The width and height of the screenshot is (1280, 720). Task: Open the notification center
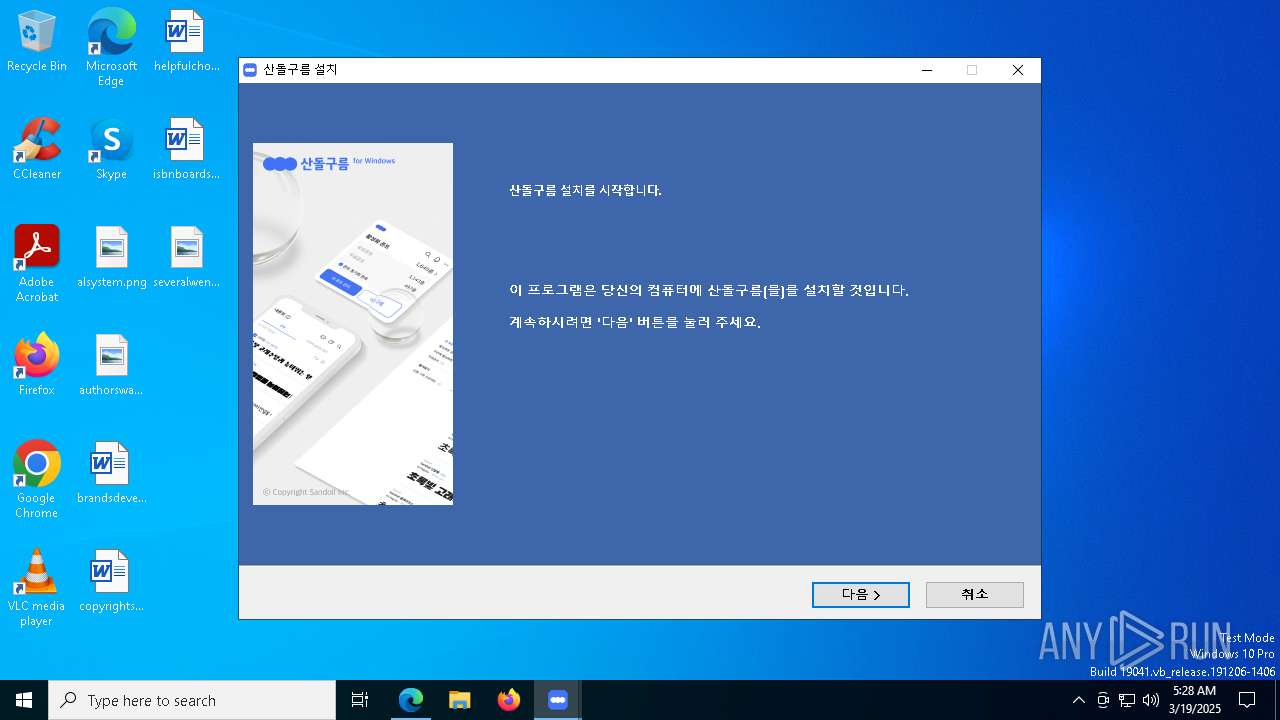[1247, 700]
